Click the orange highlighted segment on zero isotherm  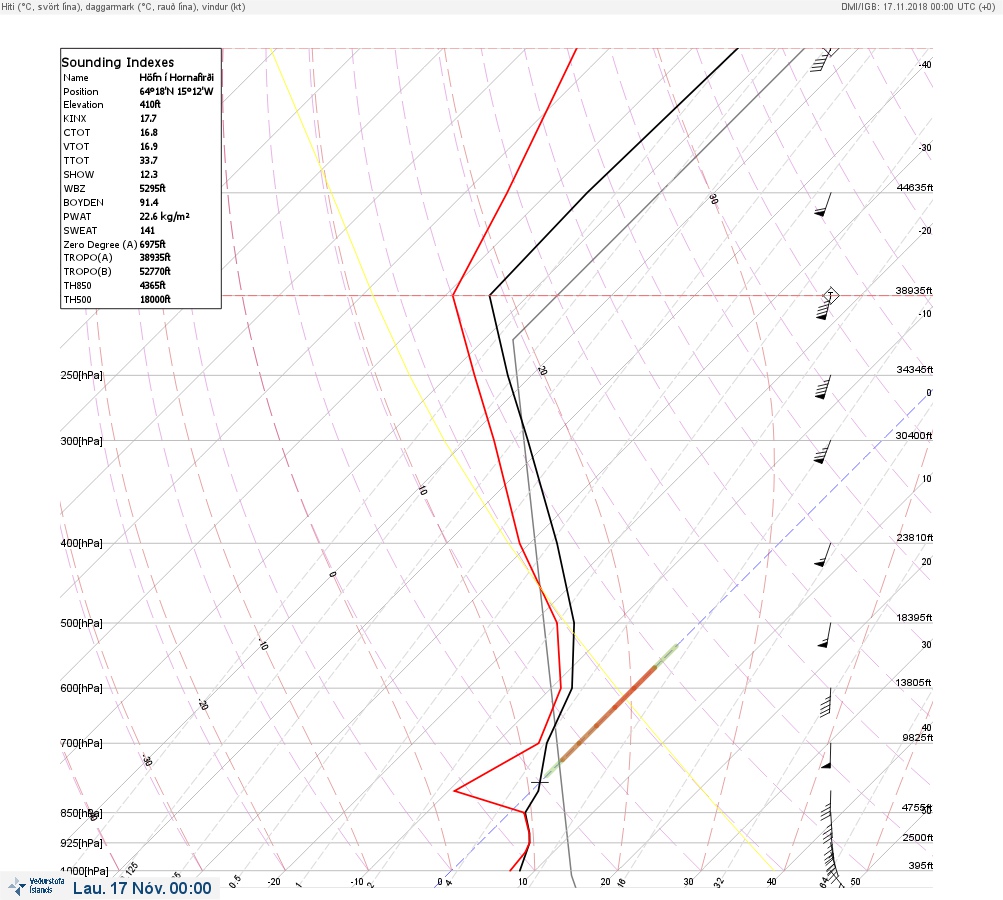click(608, 713)
